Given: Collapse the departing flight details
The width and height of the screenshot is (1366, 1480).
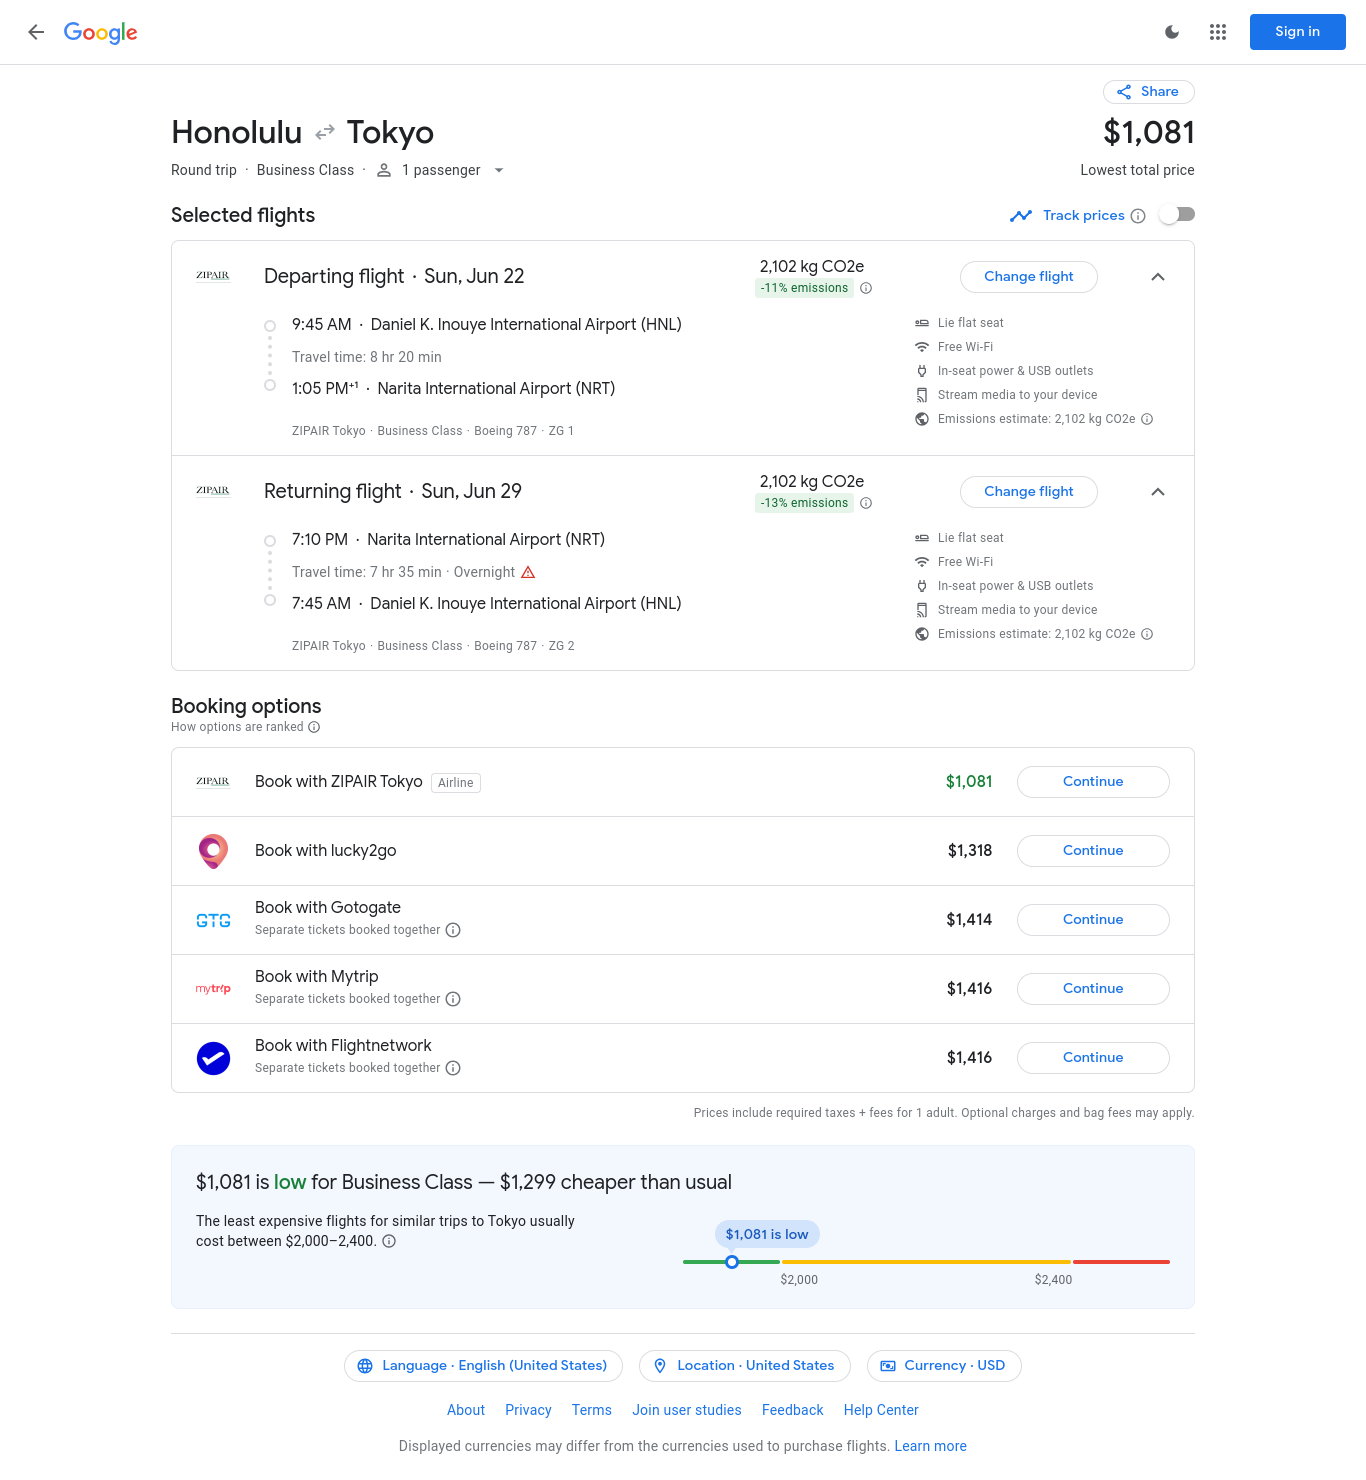Looking at the screenshot, I should pyautogui.click(x=1157, y=277).
